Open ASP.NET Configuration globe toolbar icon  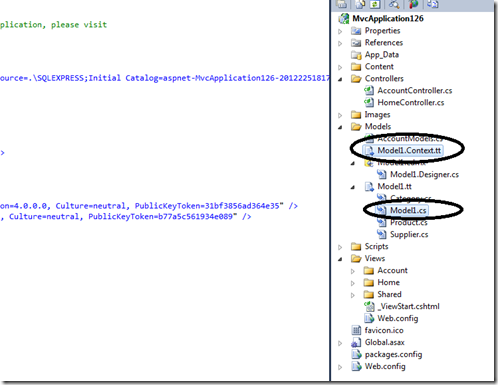pyautogui.click(x=414, y=4)
